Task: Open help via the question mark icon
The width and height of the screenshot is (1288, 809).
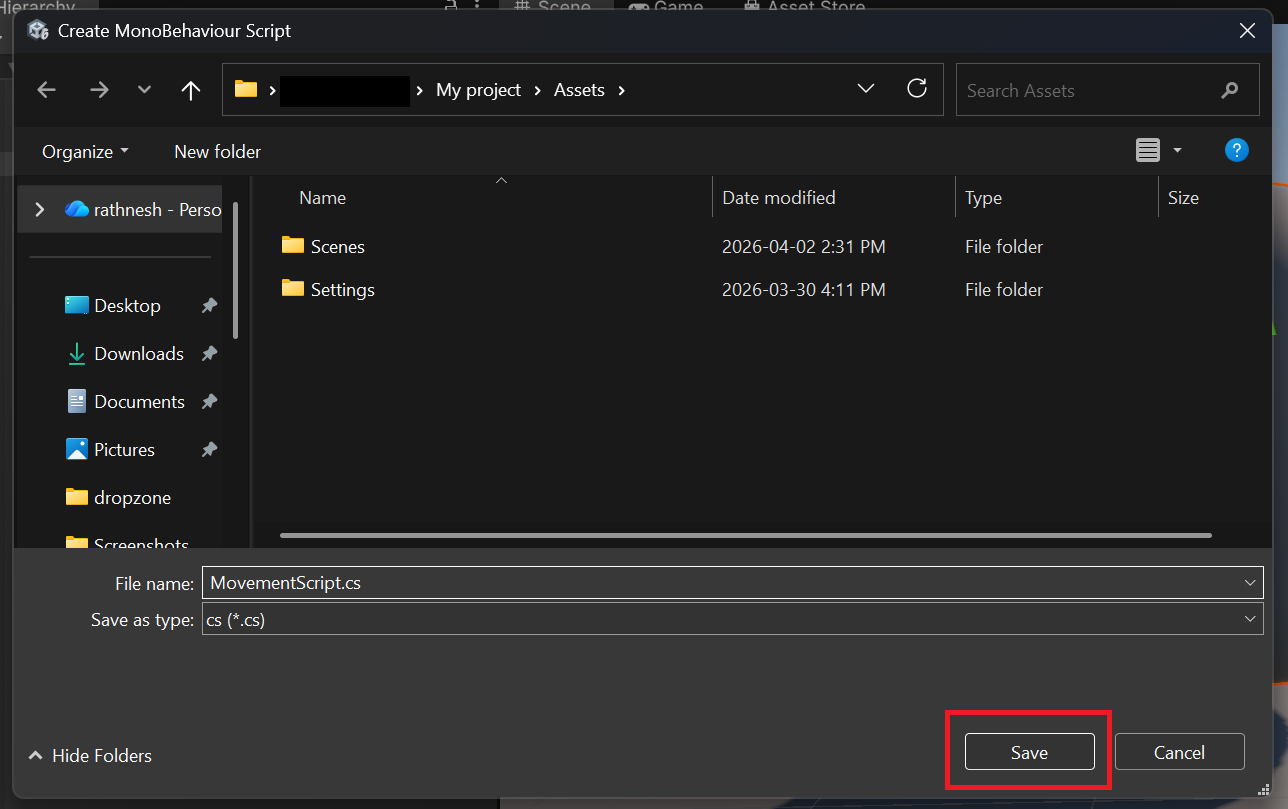Action: point(1237,150)
